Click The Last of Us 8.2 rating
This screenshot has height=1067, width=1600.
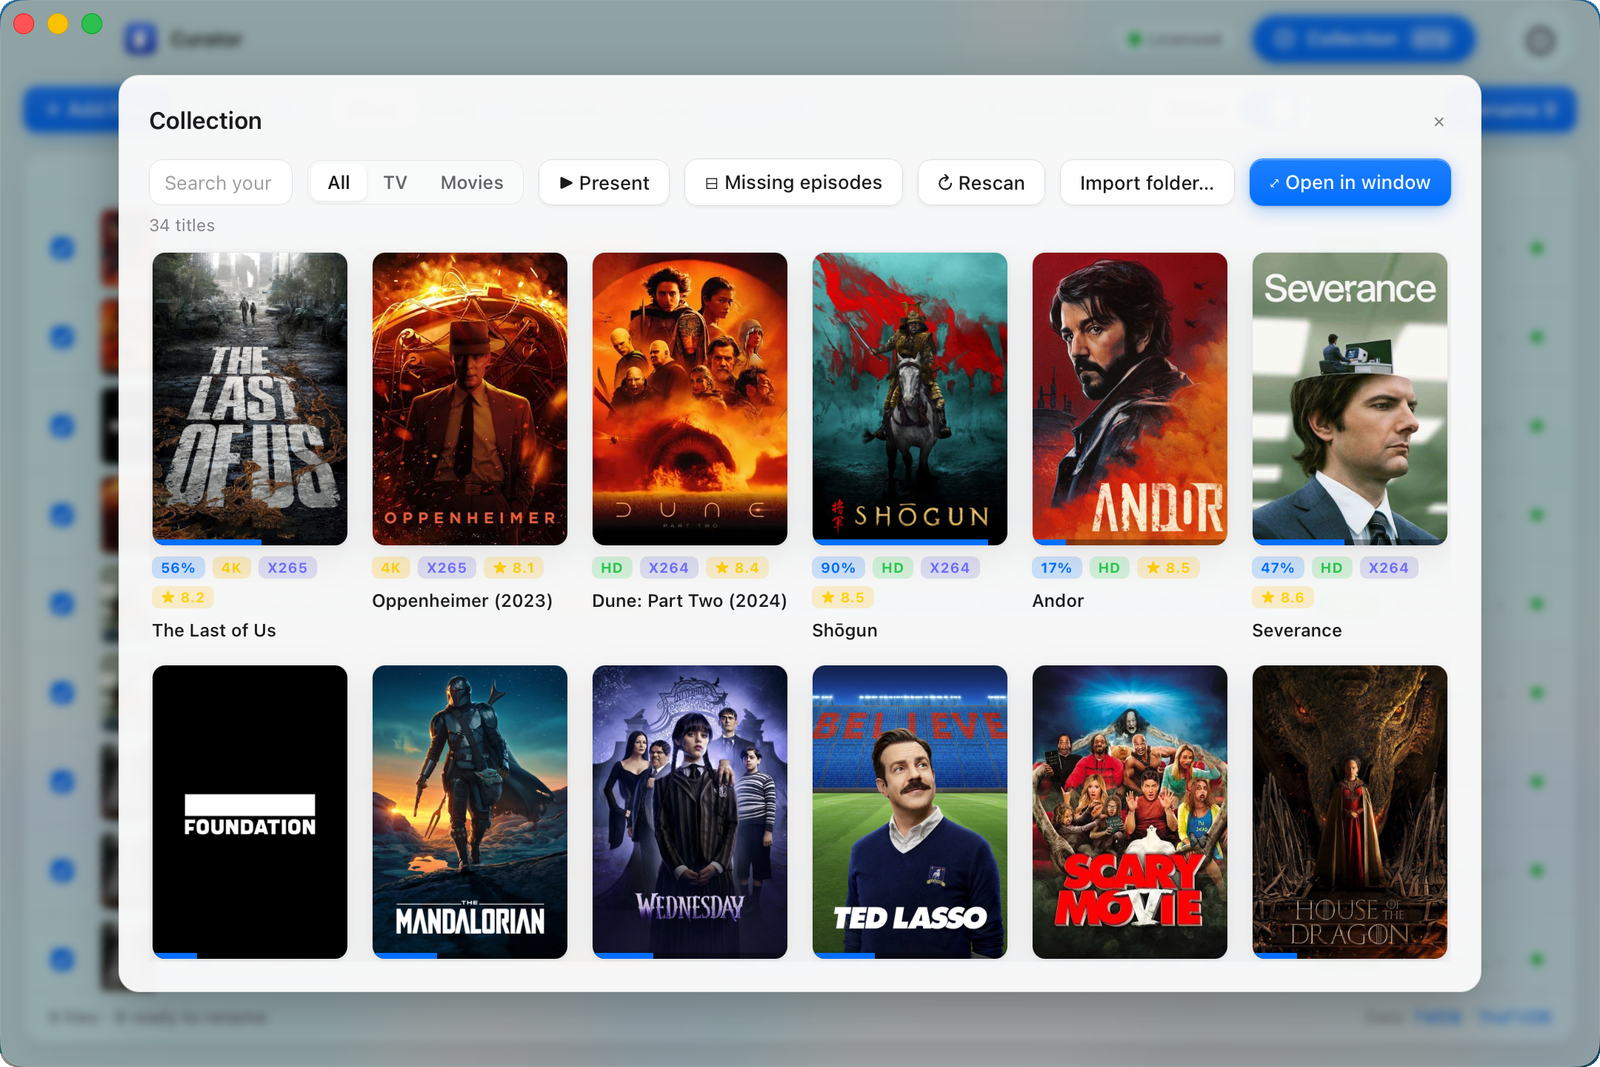pos(184,598)
